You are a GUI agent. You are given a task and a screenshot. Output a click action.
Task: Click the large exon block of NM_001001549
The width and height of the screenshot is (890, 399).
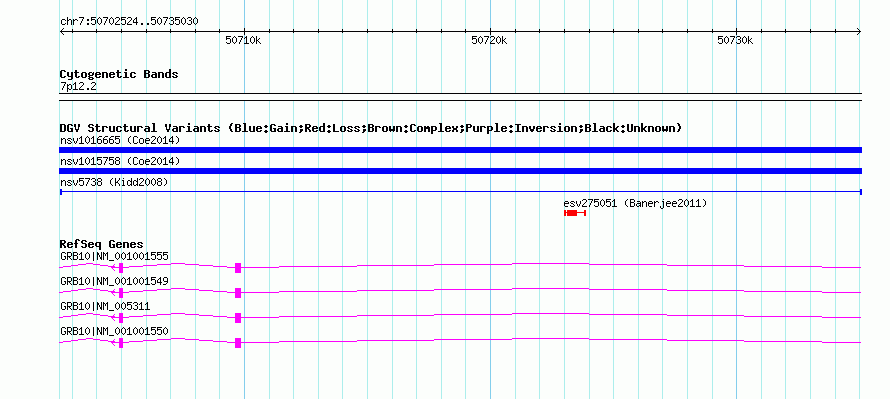tap(238, 293)
